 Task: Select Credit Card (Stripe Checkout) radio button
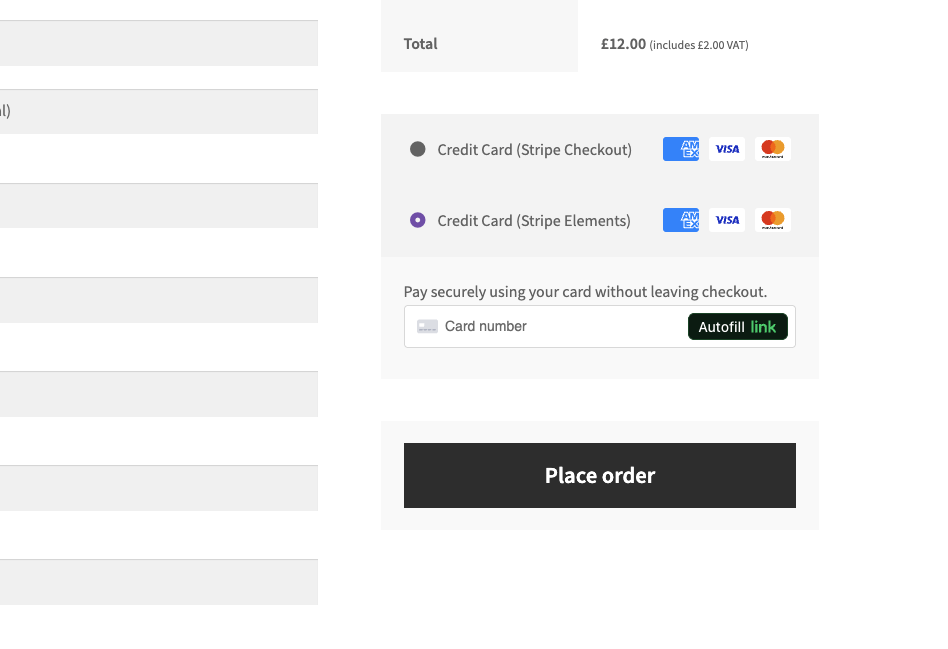417,149
